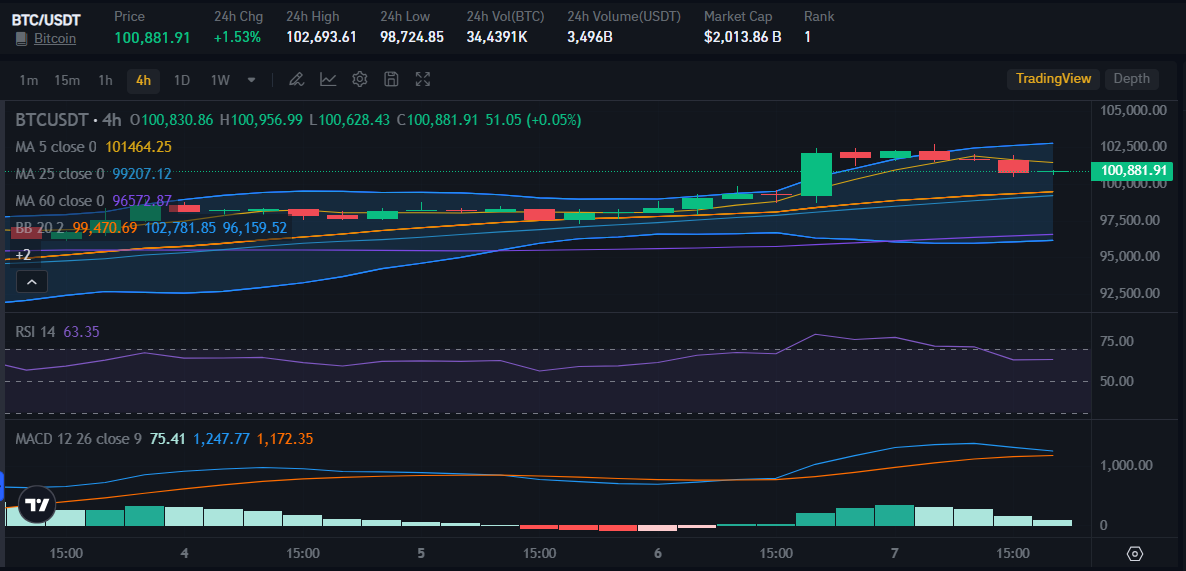Open the drawing tools pencil icon

296,79
